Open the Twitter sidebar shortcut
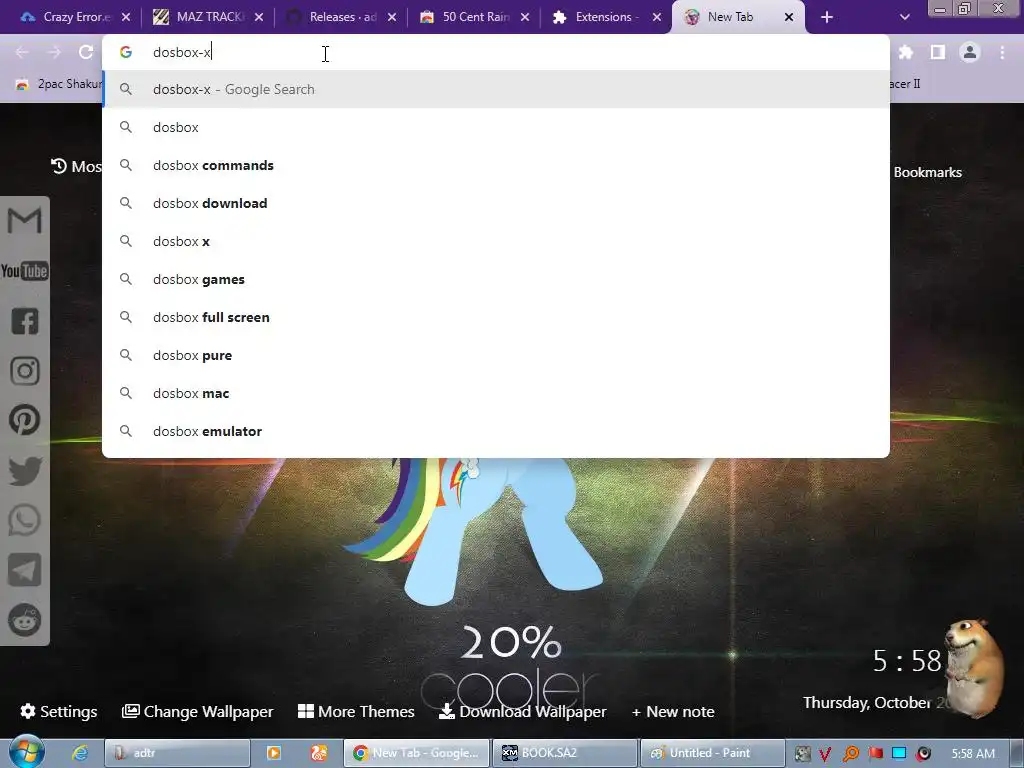Viewport: 1024px width, 768px height. 24,470
